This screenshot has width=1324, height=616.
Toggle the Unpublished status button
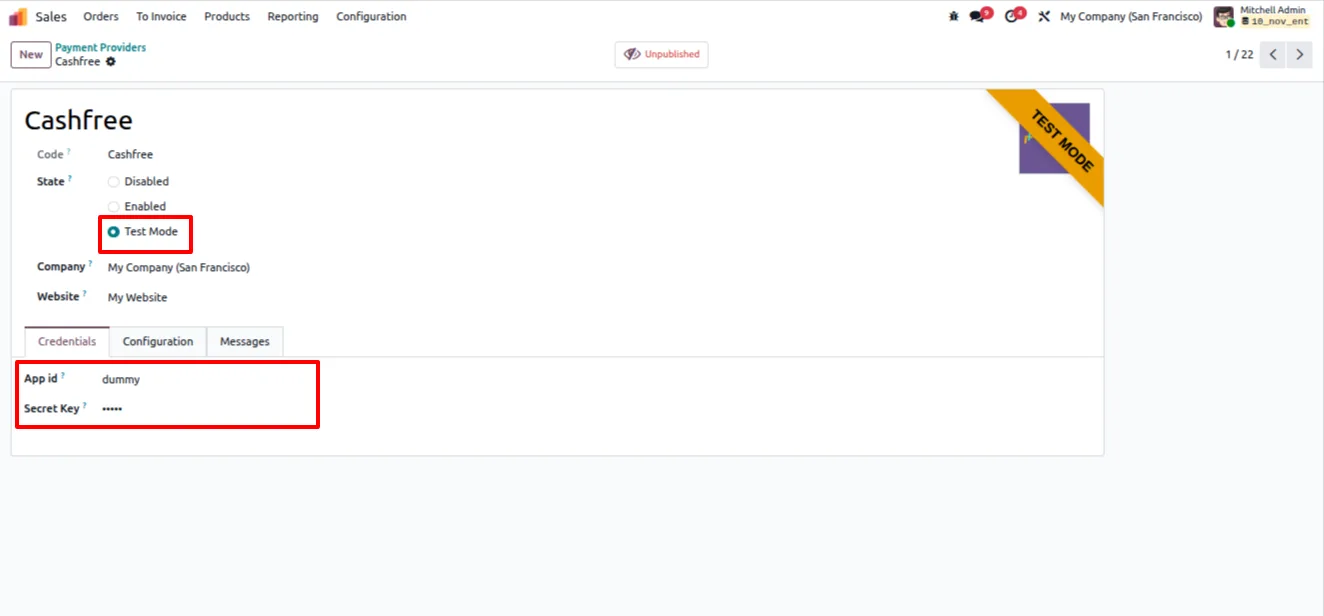(x=661, y=54)
